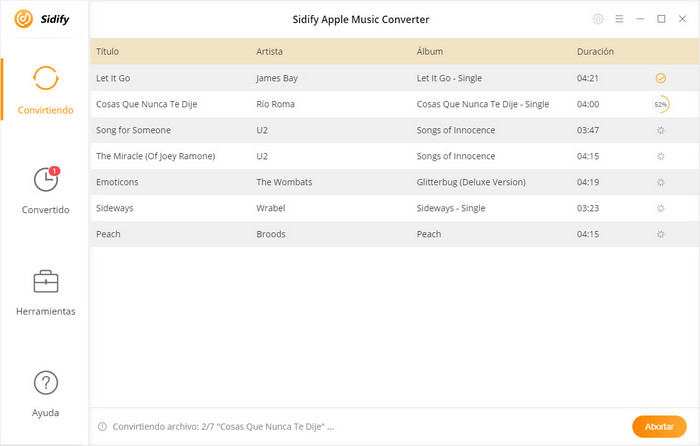Select the Sideways song row
The height and width of the screenshot is (446, 700).
click(x=395, y=208)
